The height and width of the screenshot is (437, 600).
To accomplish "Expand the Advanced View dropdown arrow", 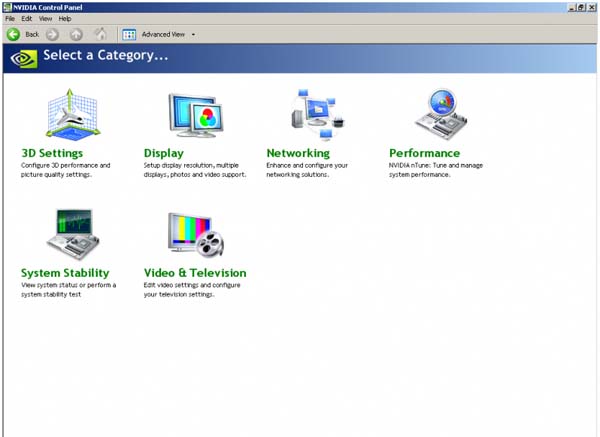I will tap(193, 35).
